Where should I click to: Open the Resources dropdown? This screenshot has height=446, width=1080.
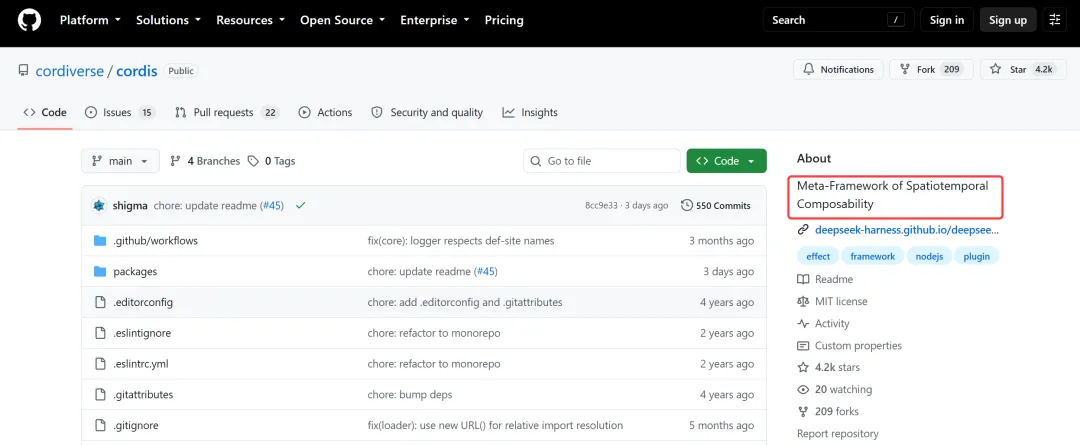(x=251, y=20)
